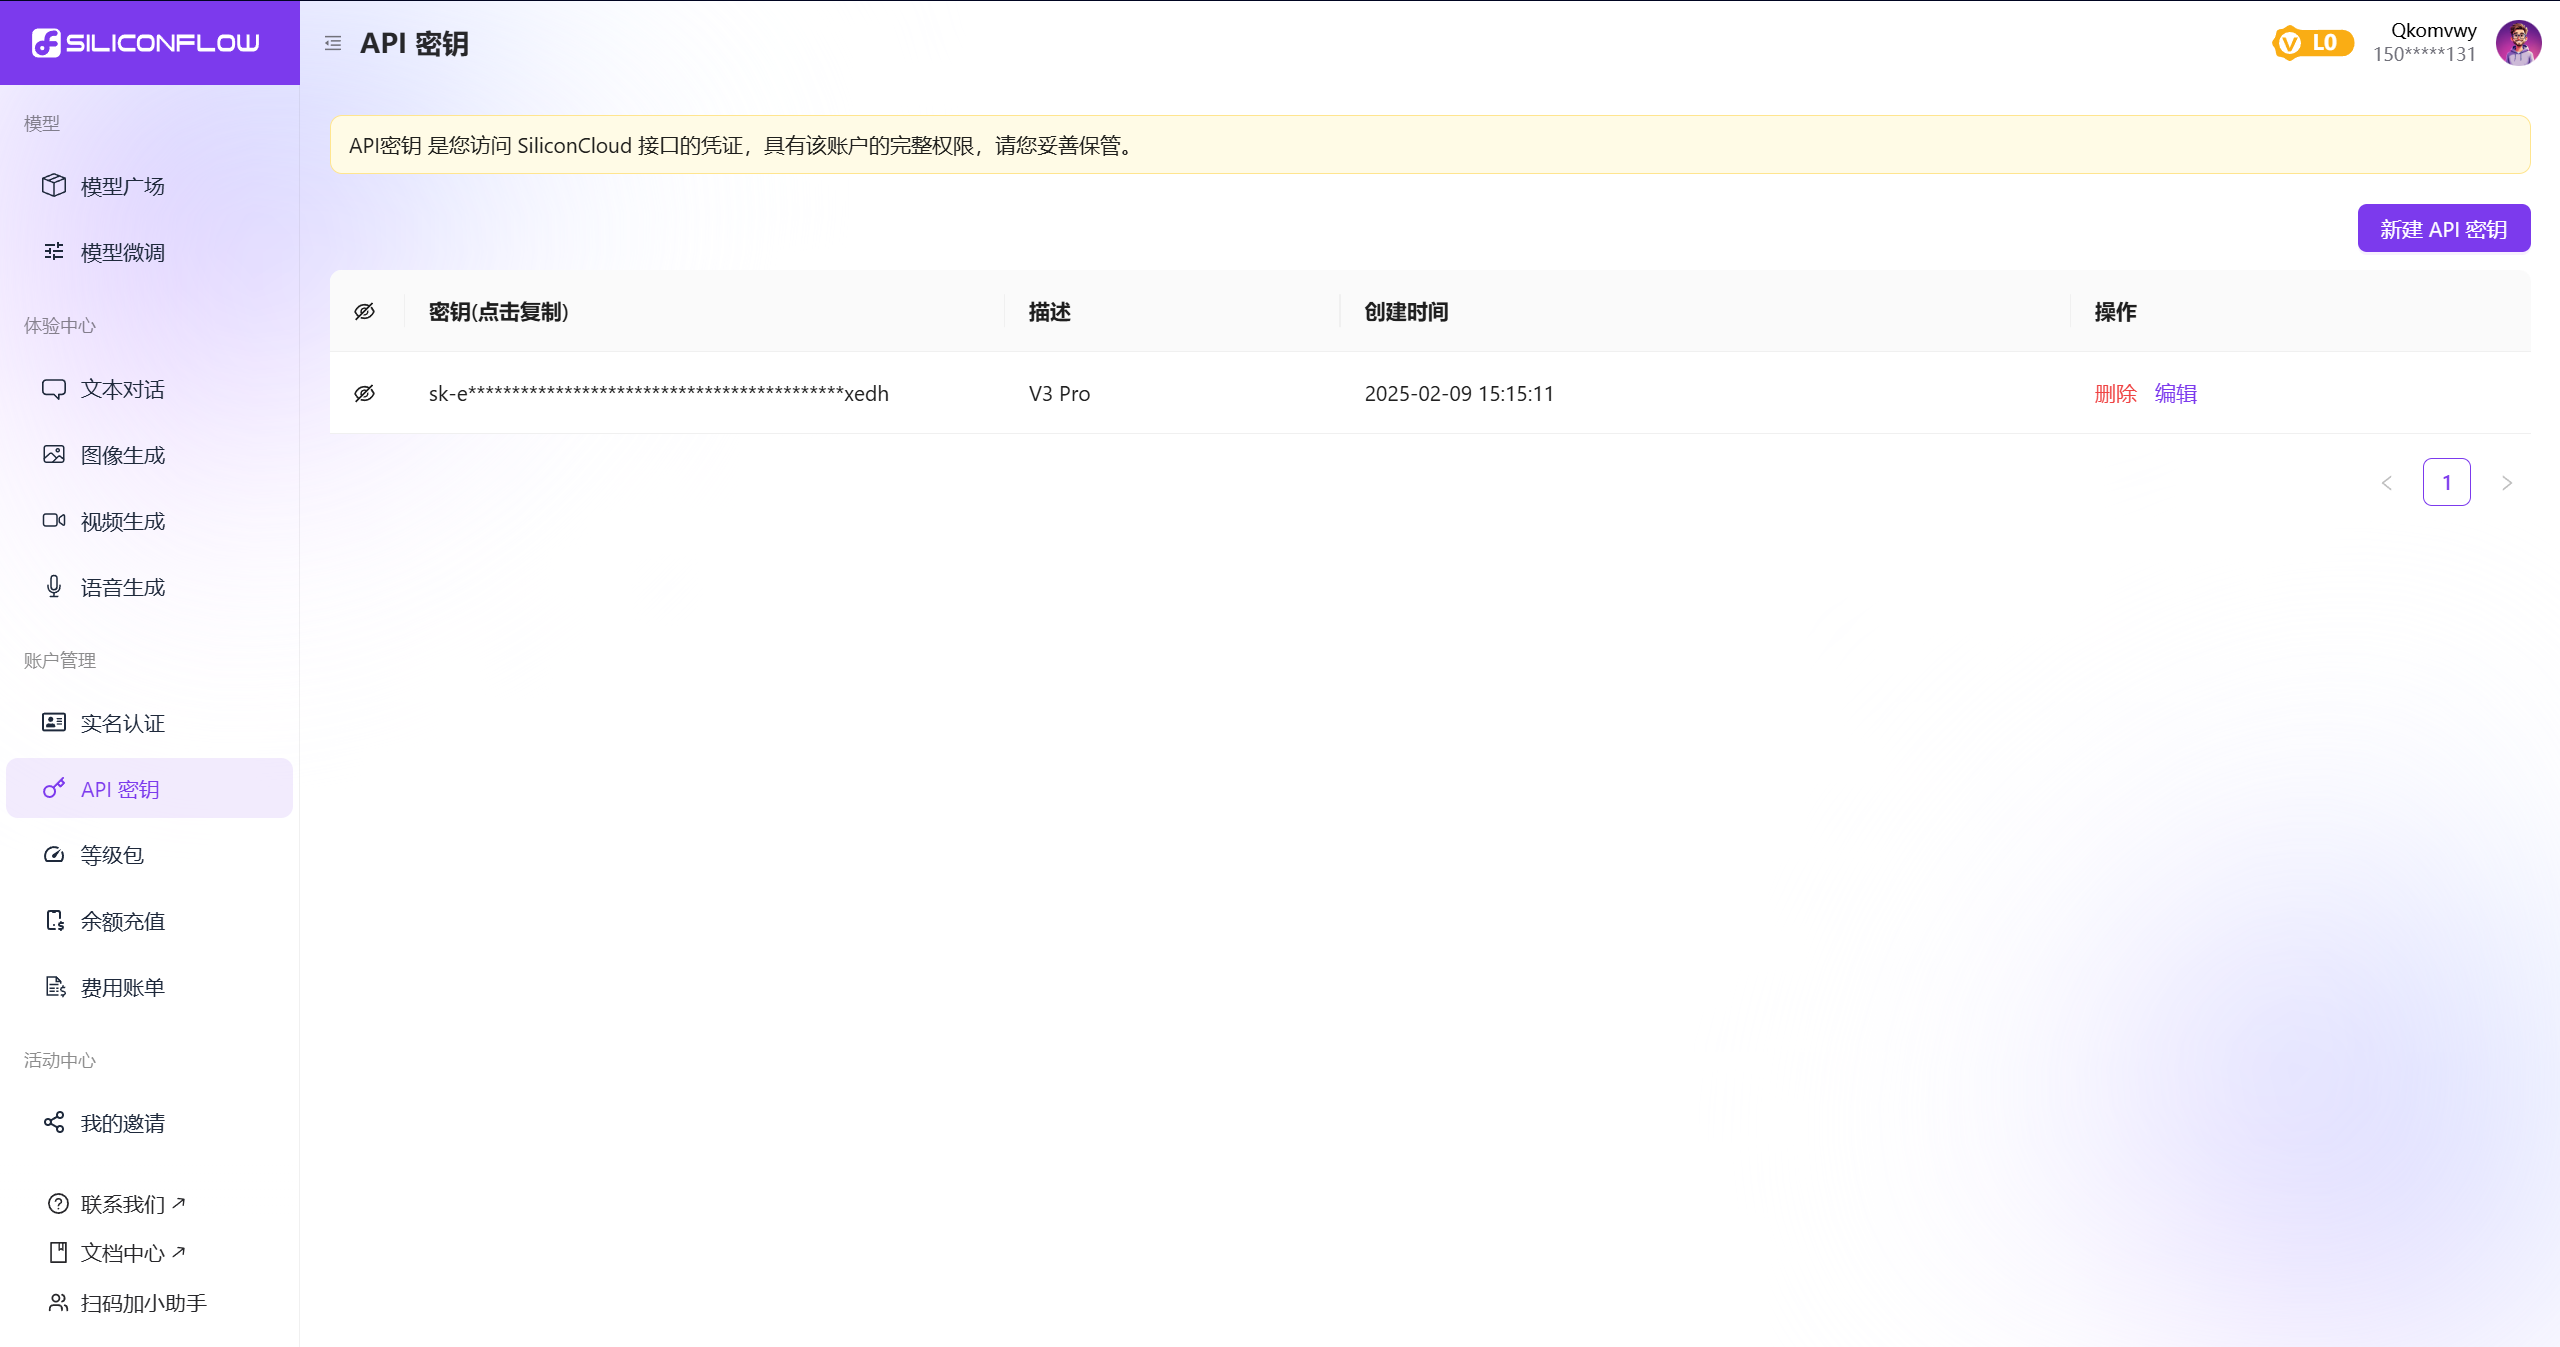The width and height of the screenshot is (2560, 1347).
Task: Click the masked phone 150*****131
Action: [2425, 54]
